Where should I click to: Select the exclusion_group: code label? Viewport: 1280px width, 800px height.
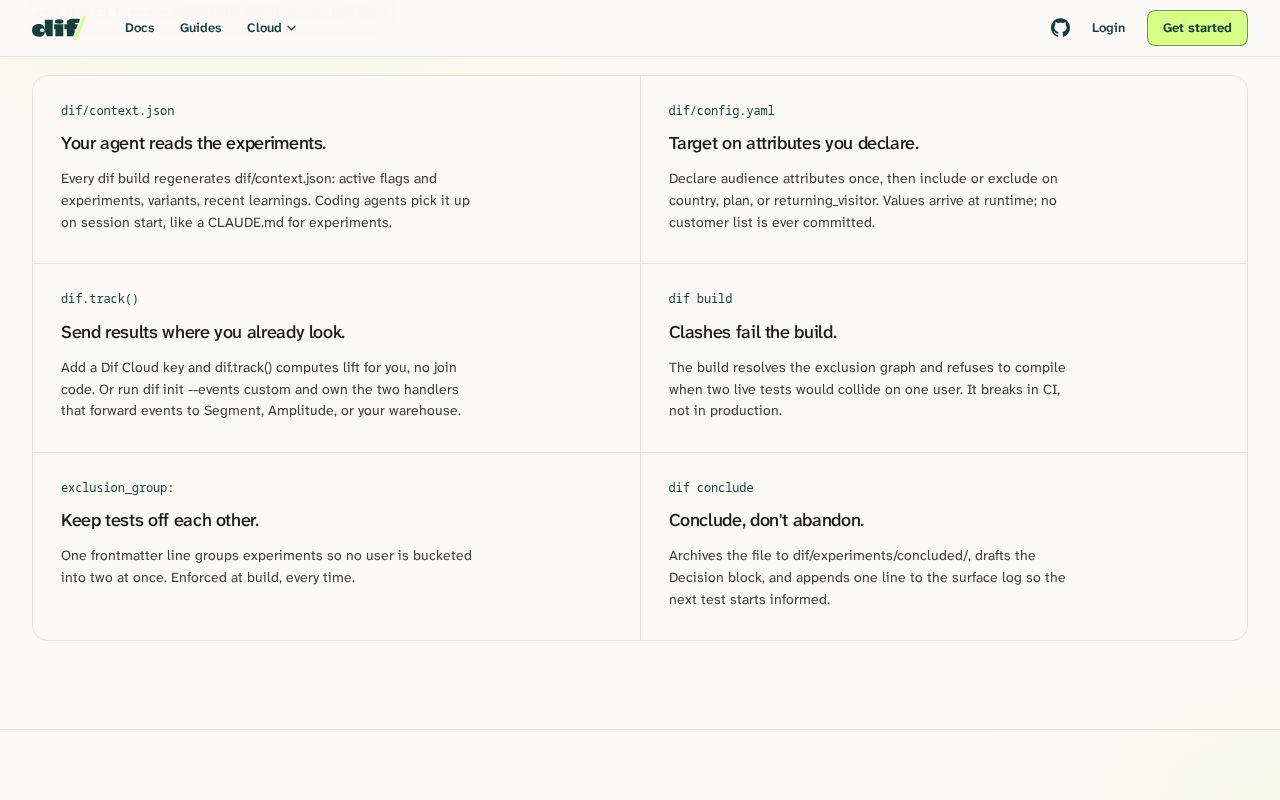click(117, 488)
